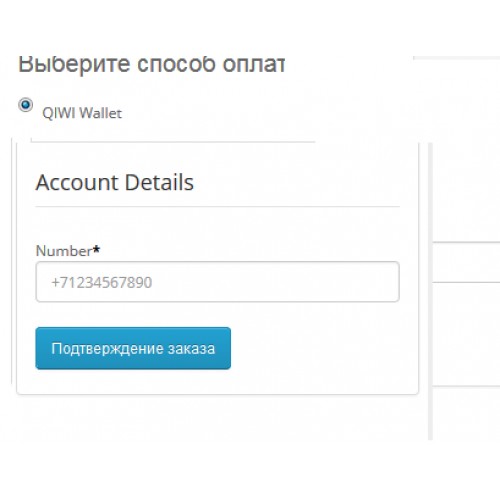Click the word оплат in page heading
Viewport: 500px width, 500px height.
(x=254, y=64)
